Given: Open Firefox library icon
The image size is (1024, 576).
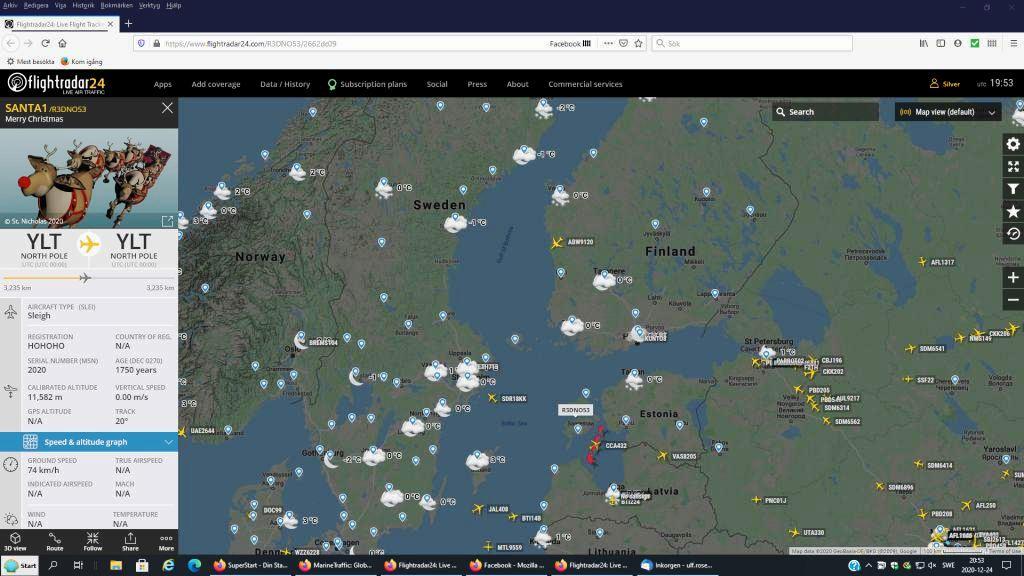Looking at the screenshot, I should [x=923, y=44].
